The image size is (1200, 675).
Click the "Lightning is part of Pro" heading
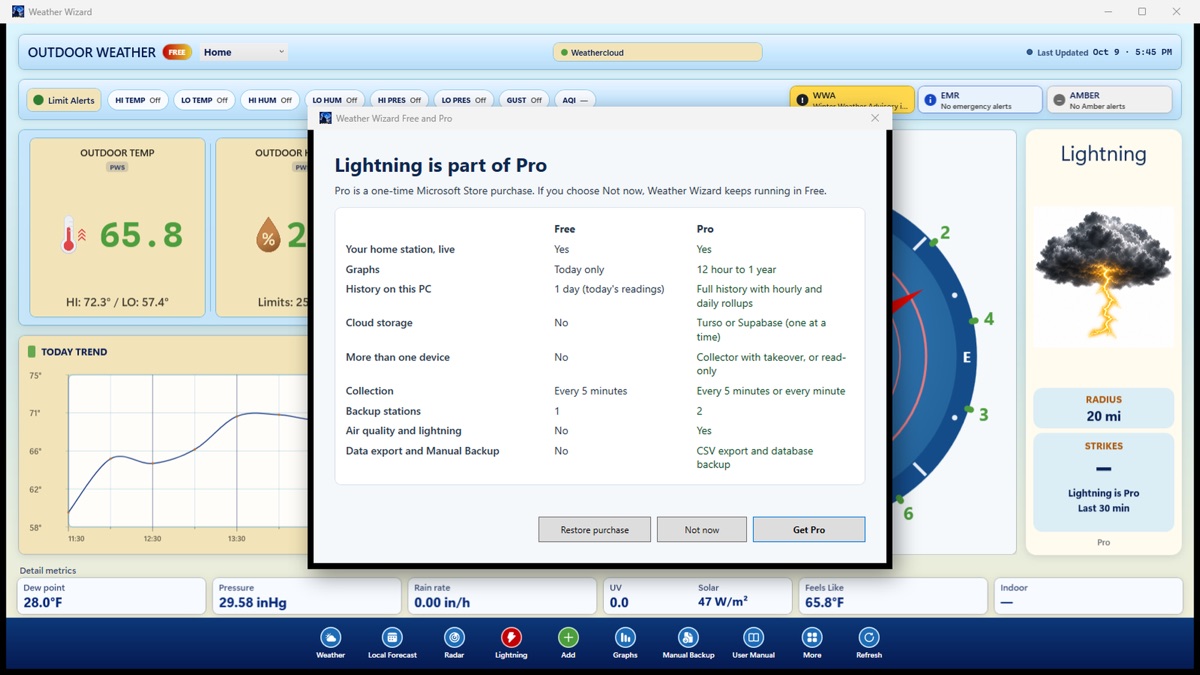pyautogui.click(x=441, y=166)
